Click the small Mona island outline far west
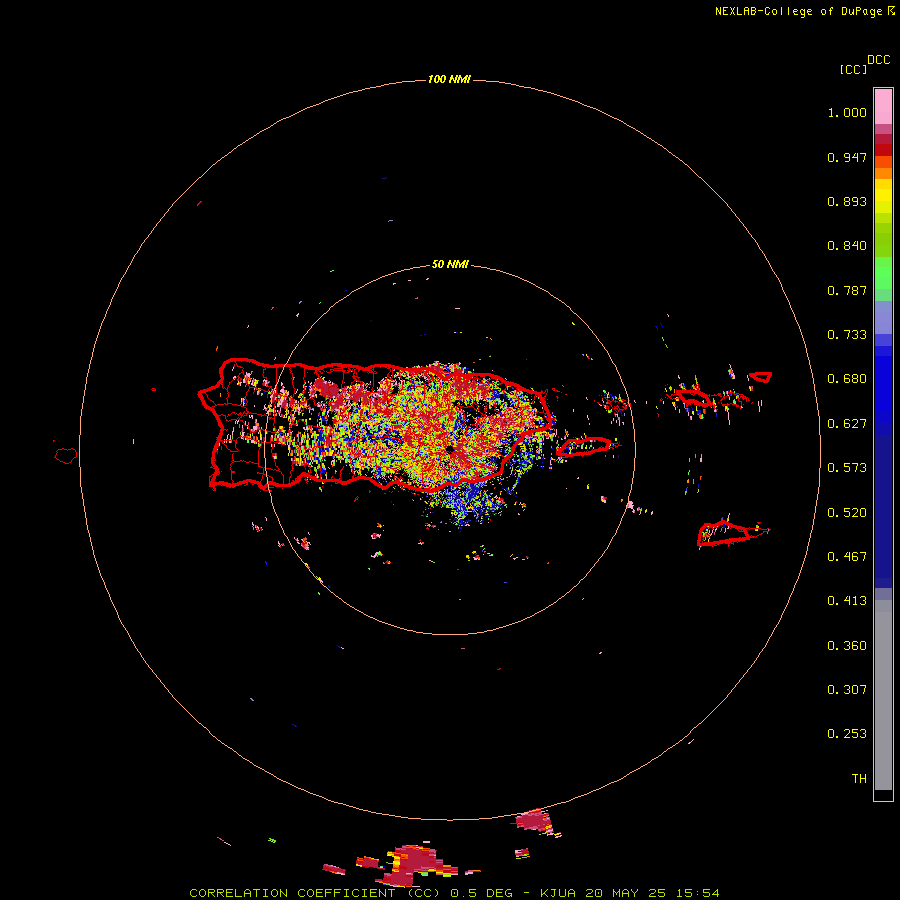Viewport: 900px width, 900px height. 66,456
